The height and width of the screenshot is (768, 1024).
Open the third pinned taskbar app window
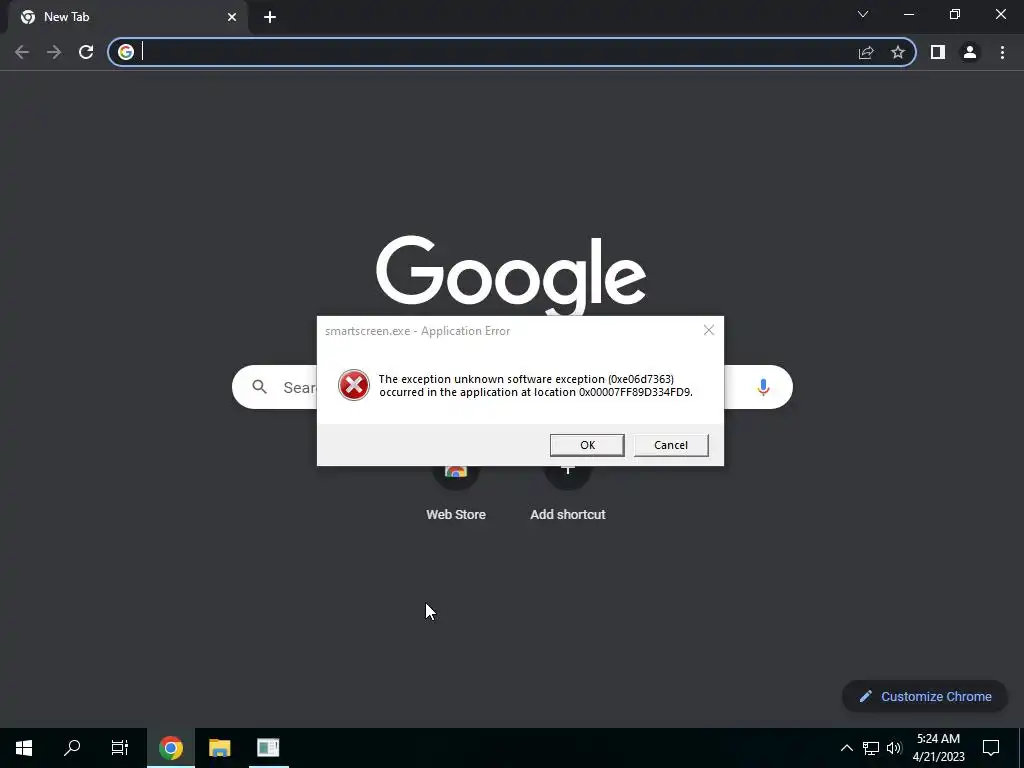pyautogui.click(x=268, y=748)
